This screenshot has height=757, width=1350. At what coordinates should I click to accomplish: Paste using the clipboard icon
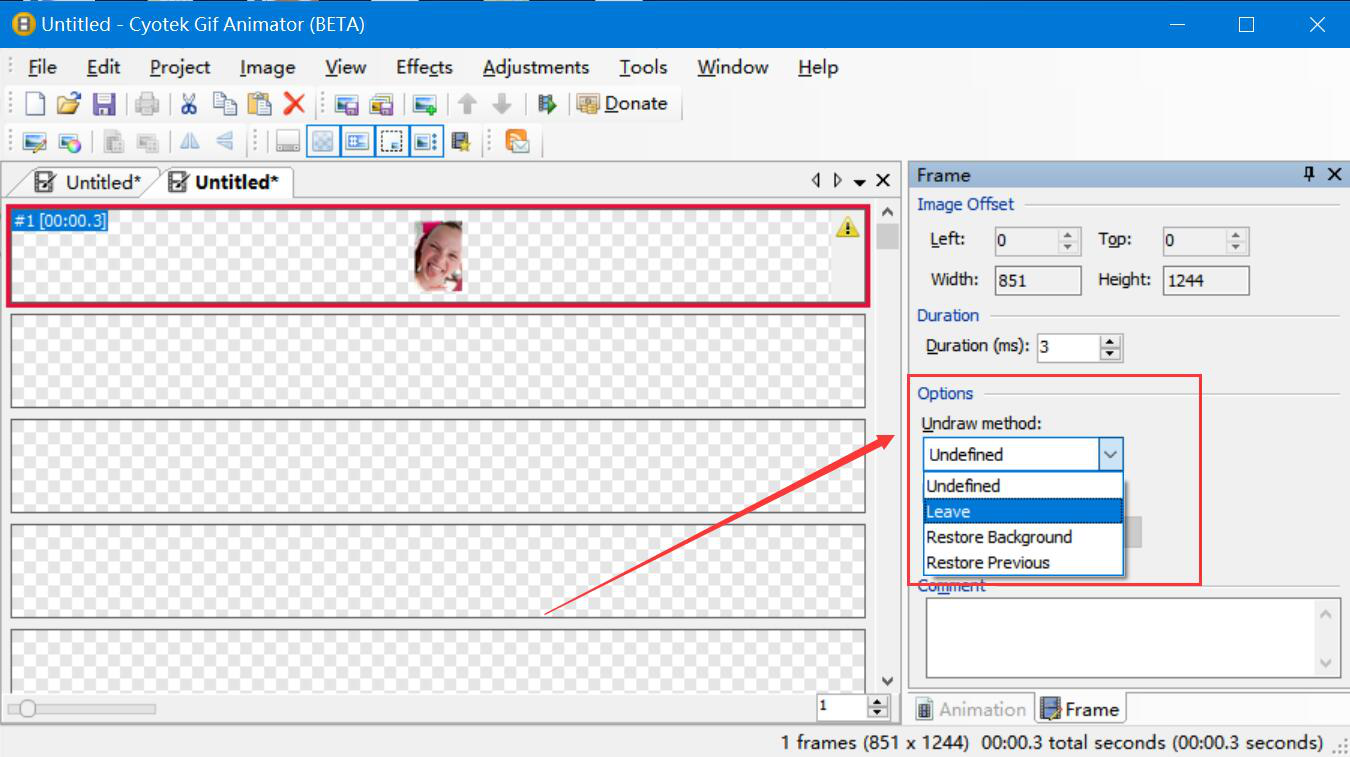coord(259,104)
